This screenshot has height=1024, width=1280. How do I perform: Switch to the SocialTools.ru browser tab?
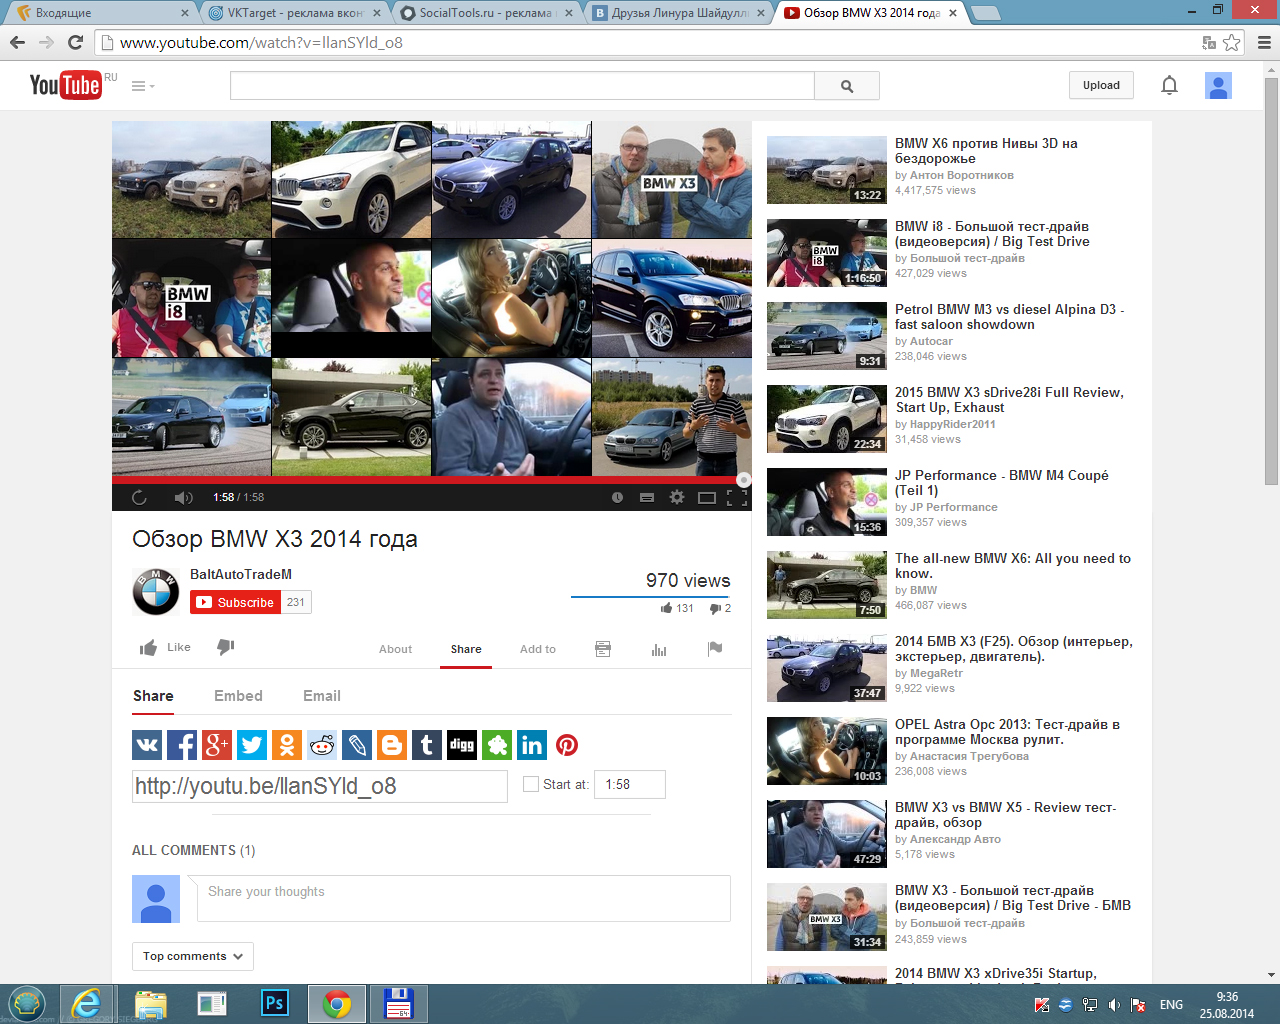(485, 13)
